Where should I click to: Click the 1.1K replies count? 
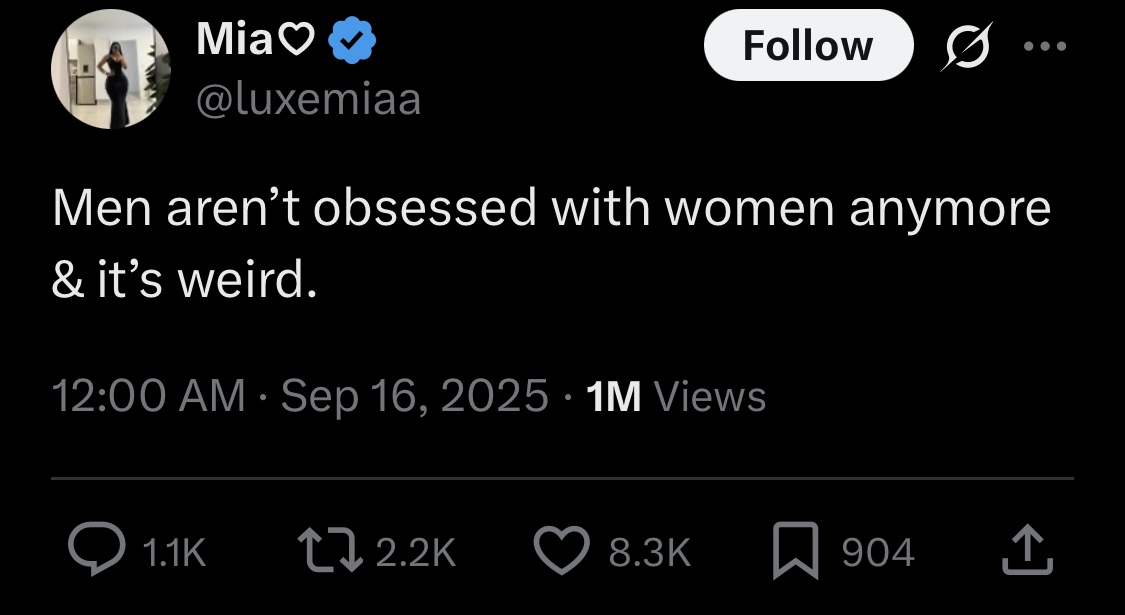pyautogui.click(x=173, y=553)
